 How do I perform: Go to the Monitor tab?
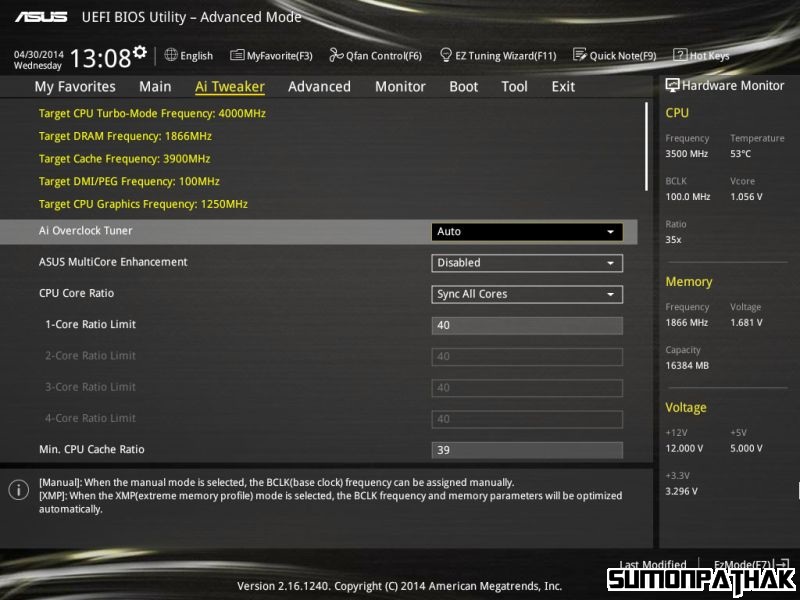tap(400, 87)
